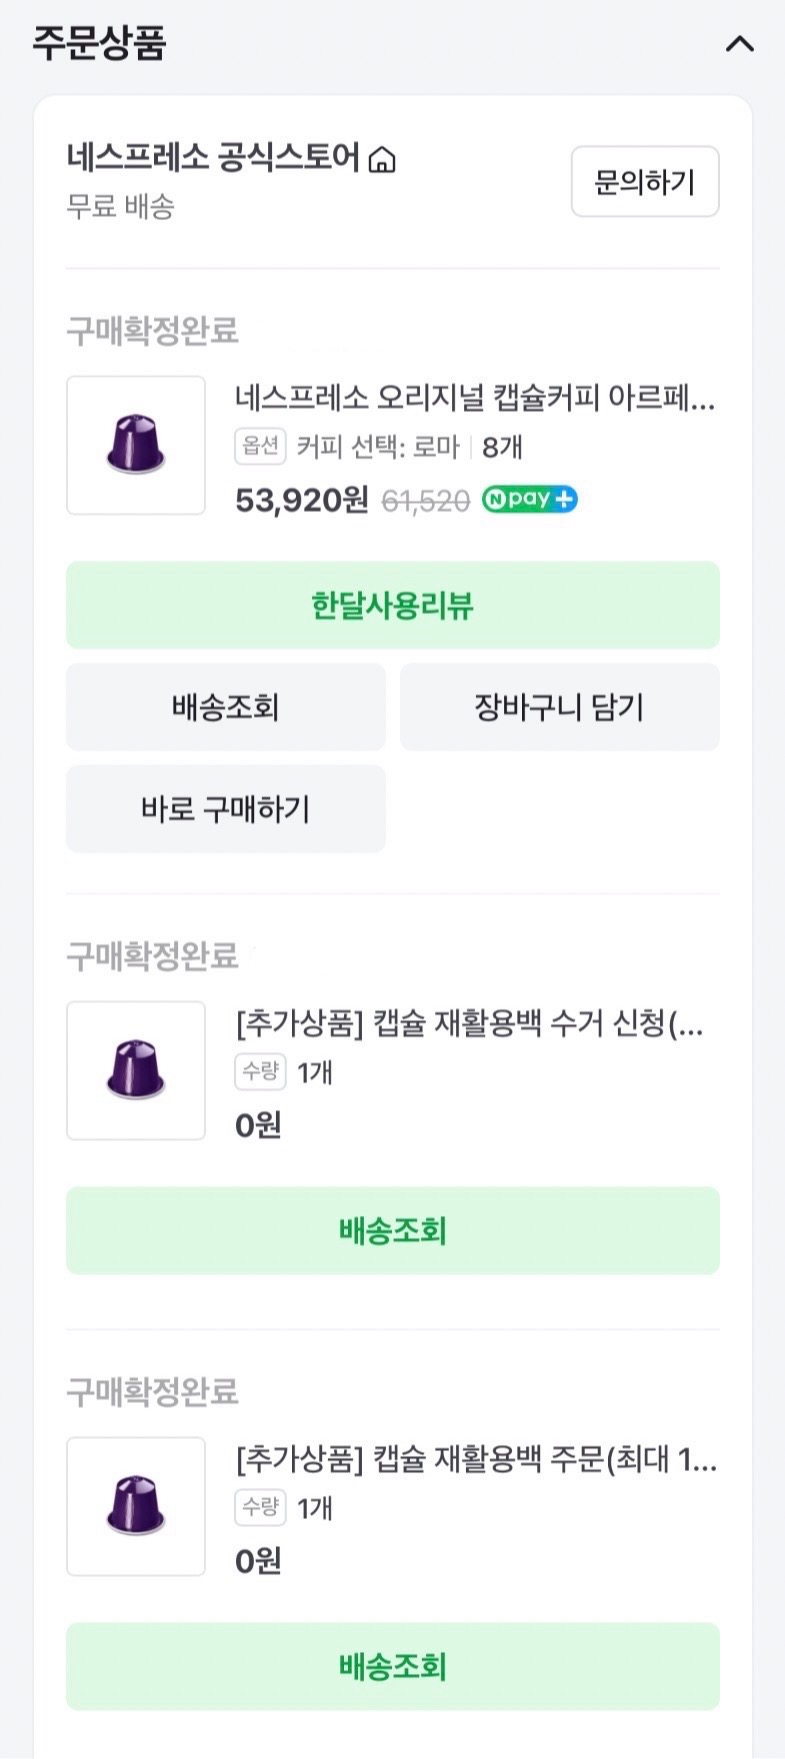
Task: Tap the 수량 badge on 재활용백 수거 item
Action: 260,1072
